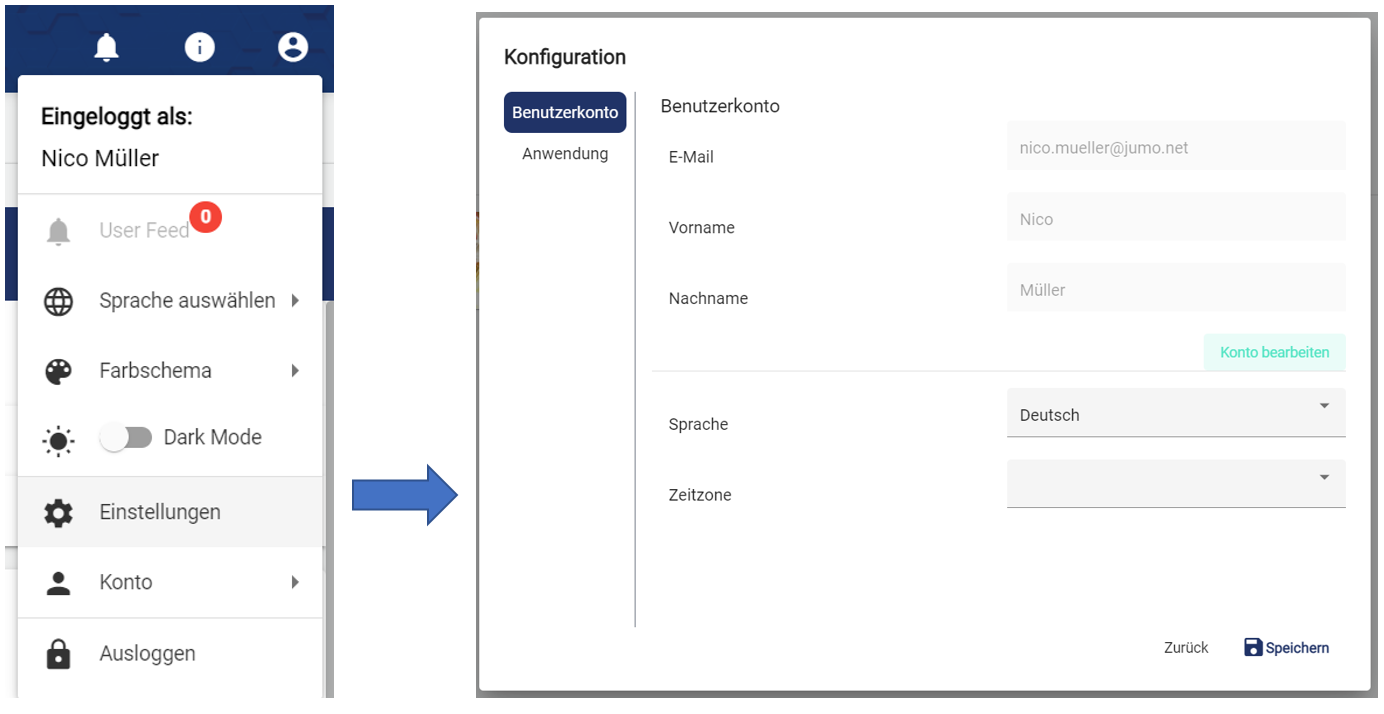Click the notification bell icon in header
Viewport: 1384px width, 714px height.
coord(106,47)
